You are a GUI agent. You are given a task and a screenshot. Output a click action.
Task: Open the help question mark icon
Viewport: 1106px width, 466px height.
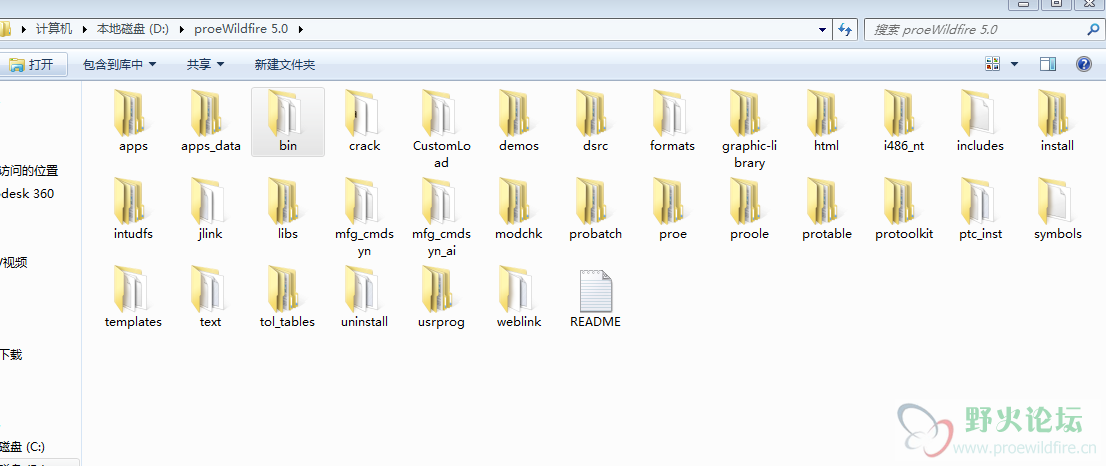[x=1083, y=64]
